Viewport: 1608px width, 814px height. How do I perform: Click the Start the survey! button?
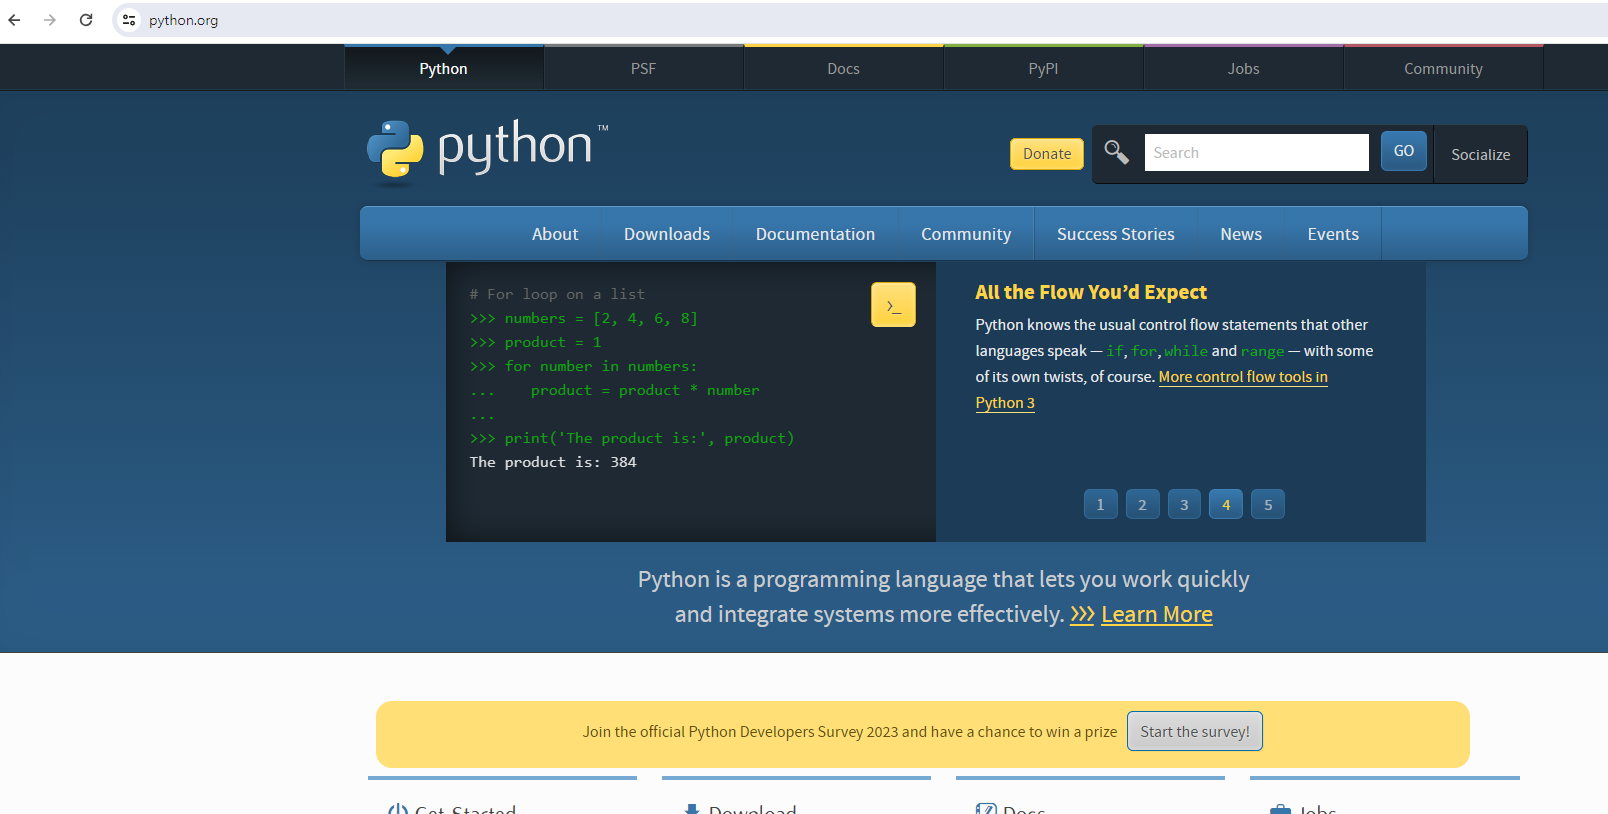coord(1195,731)
